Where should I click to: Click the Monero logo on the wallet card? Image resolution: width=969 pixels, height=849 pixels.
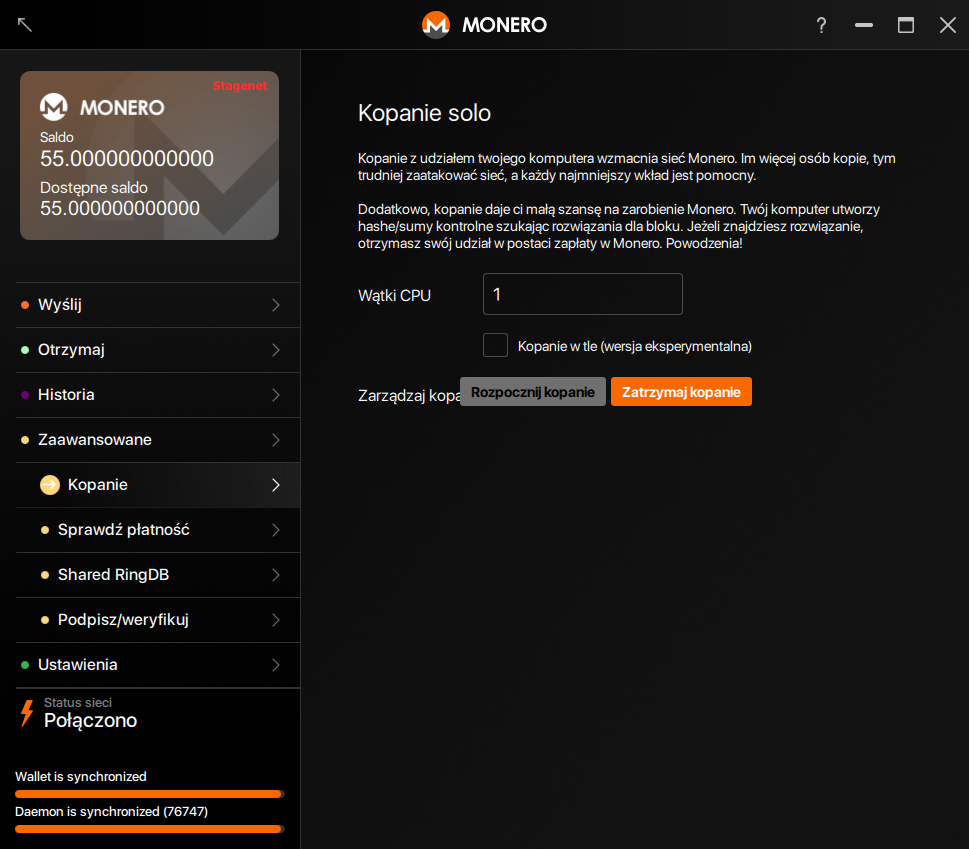(x=54, y=107)
